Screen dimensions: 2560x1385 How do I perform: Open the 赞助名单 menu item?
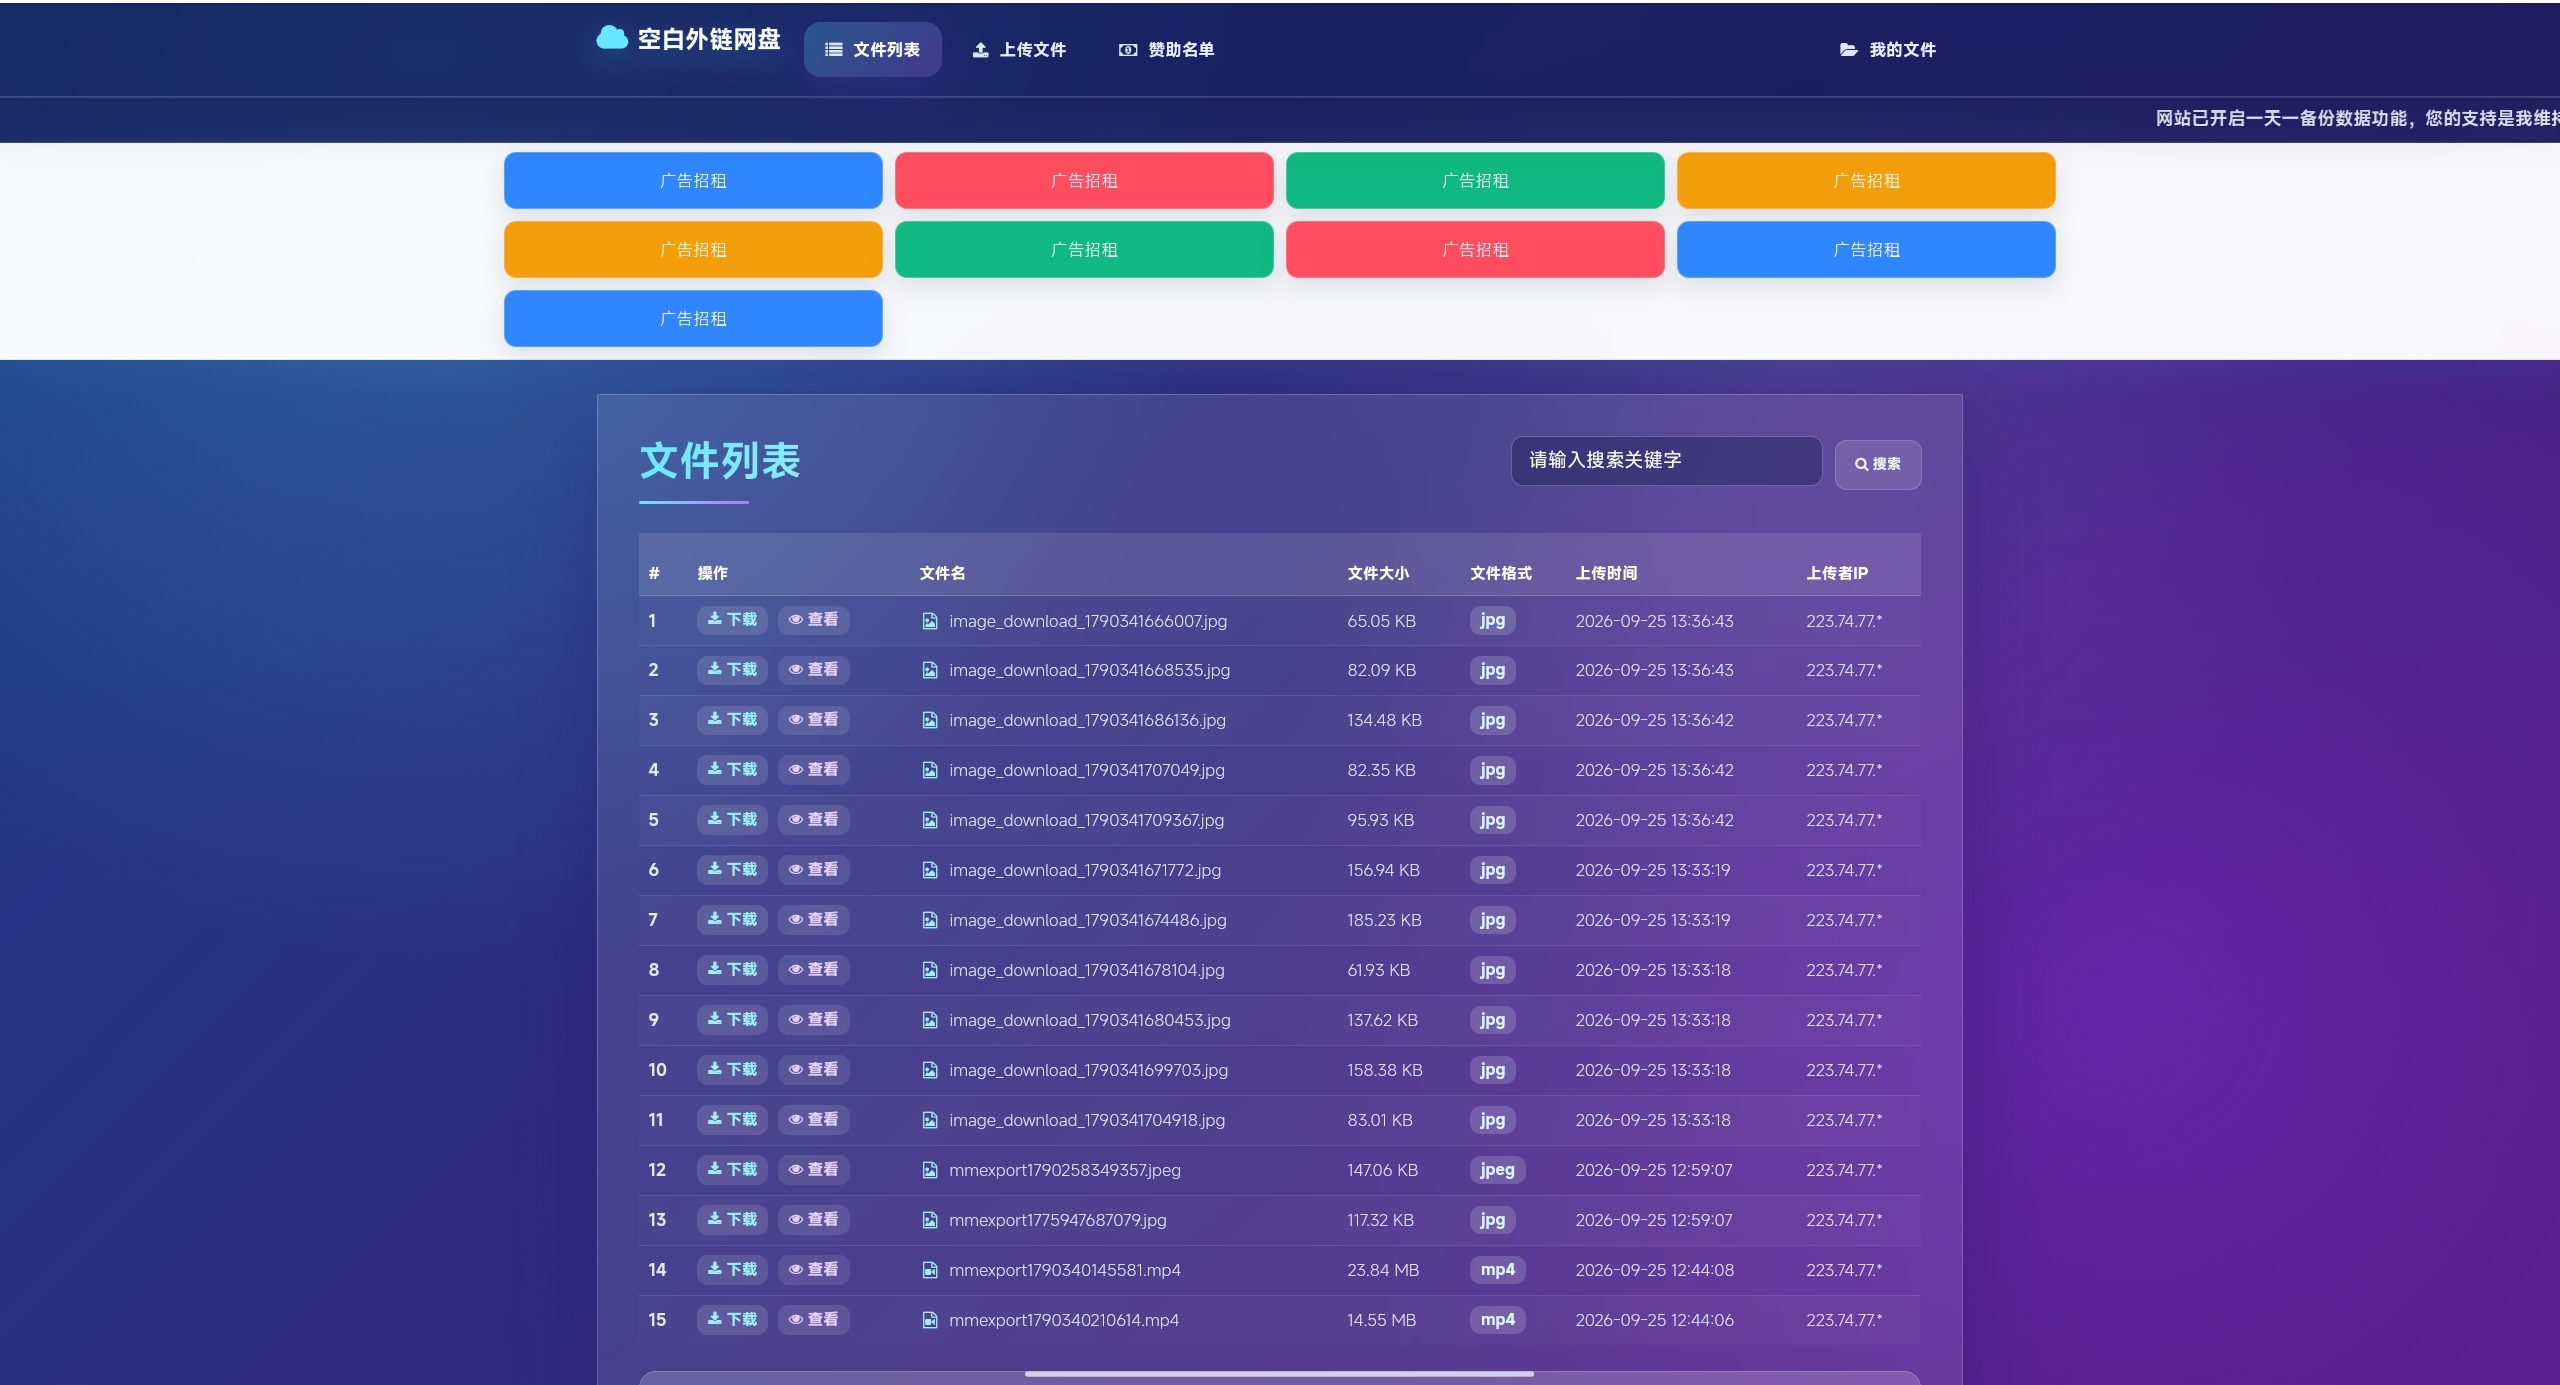click(x=1166, y=49)
